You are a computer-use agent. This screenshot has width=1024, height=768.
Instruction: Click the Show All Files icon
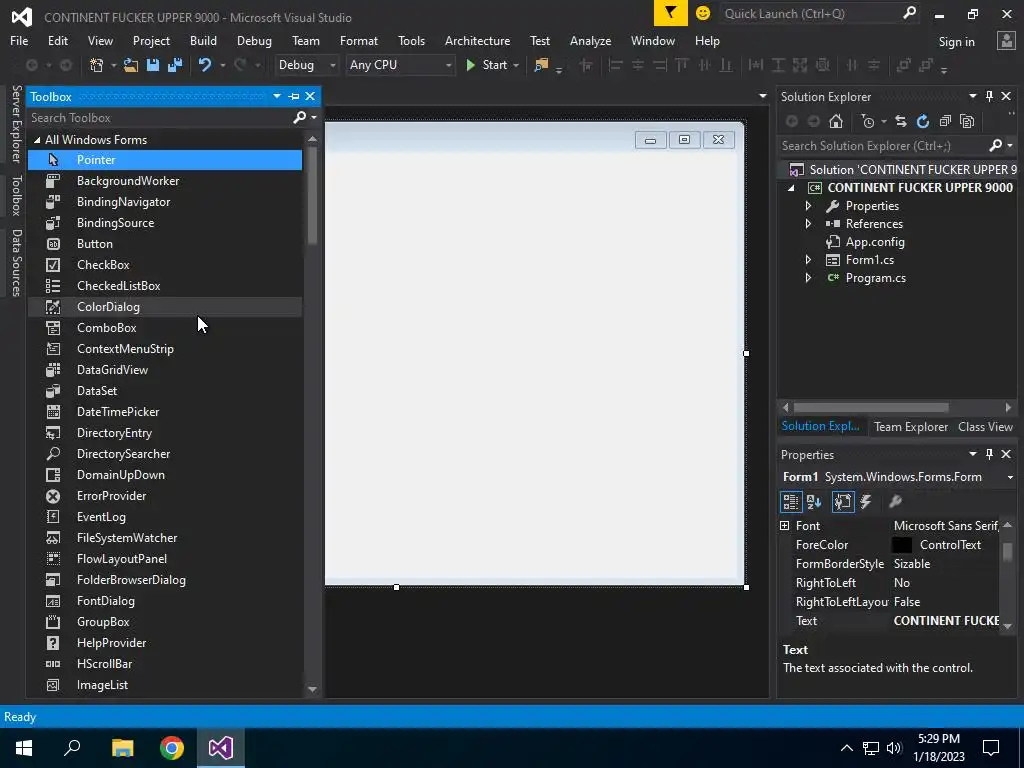(967, 121)
